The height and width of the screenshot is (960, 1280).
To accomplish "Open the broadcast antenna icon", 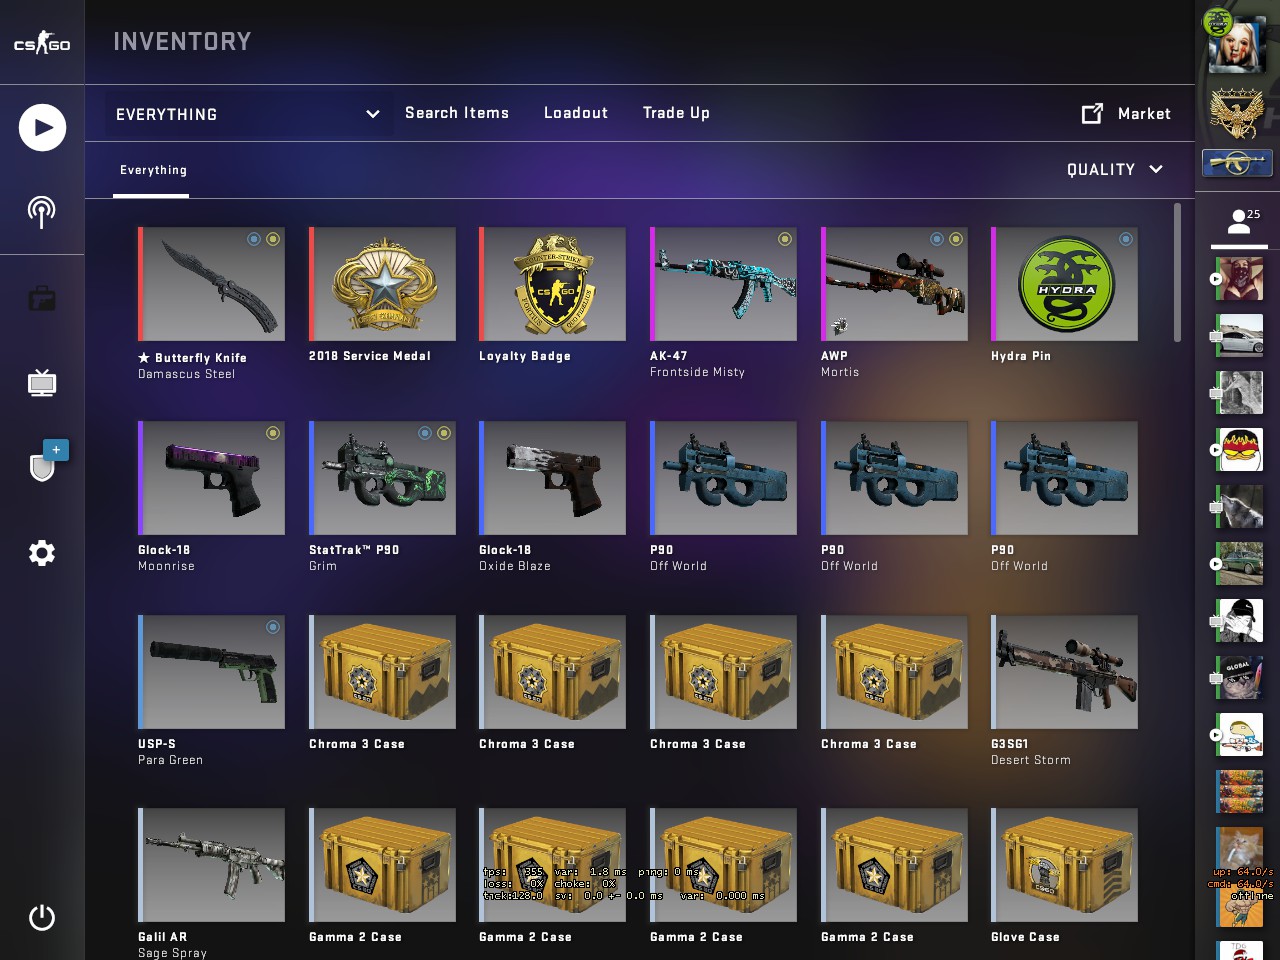I will tap(41, 212).
